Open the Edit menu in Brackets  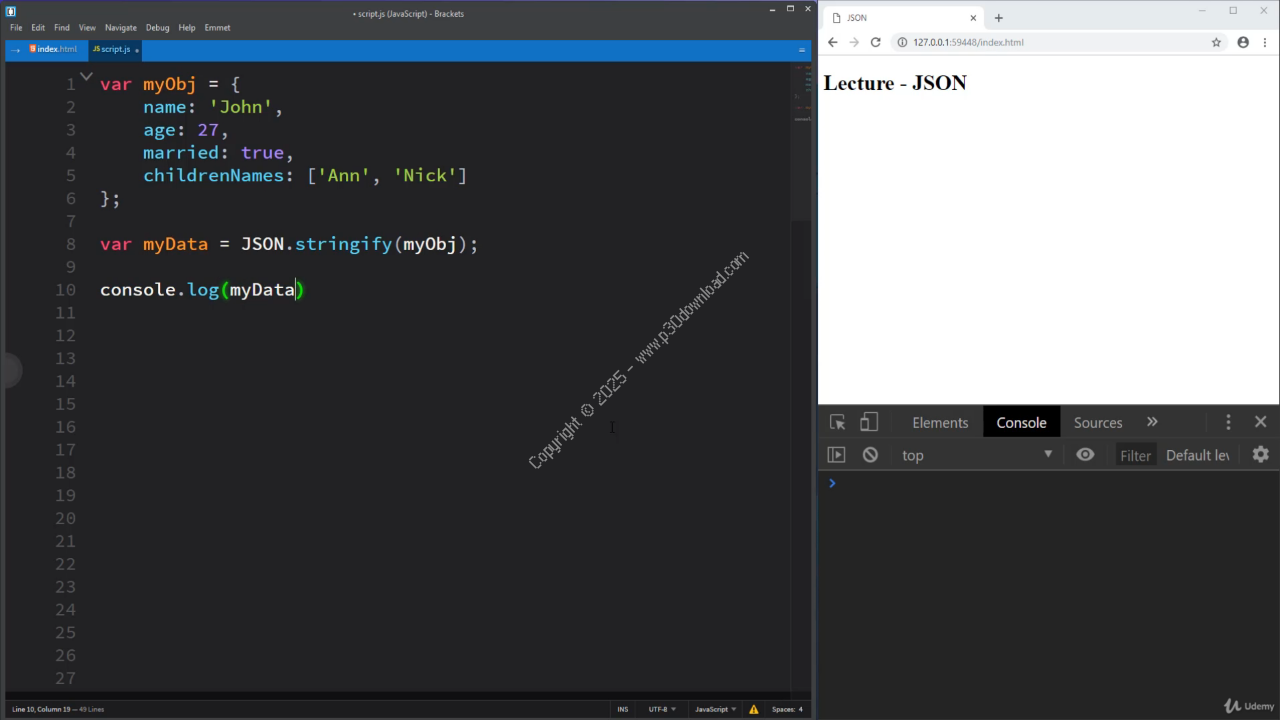(38, 28)
